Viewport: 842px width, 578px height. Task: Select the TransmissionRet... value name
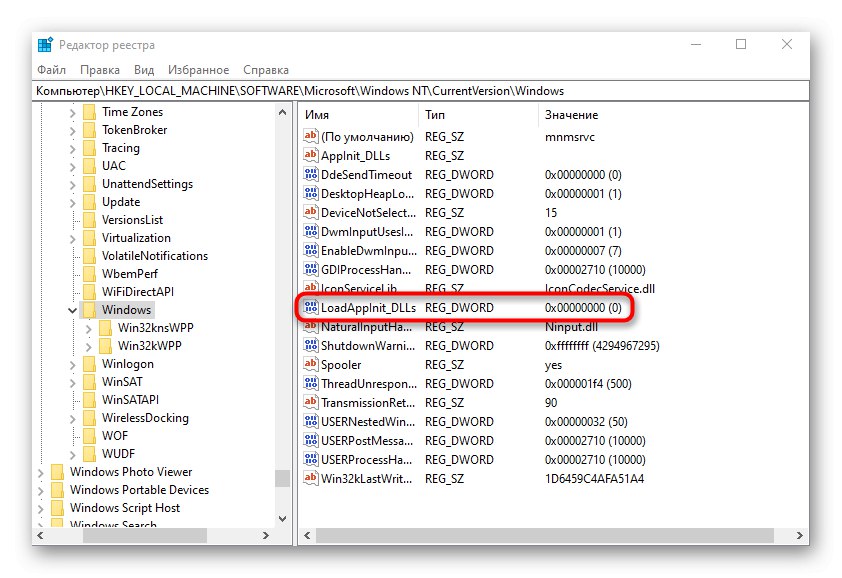(368, 403)
